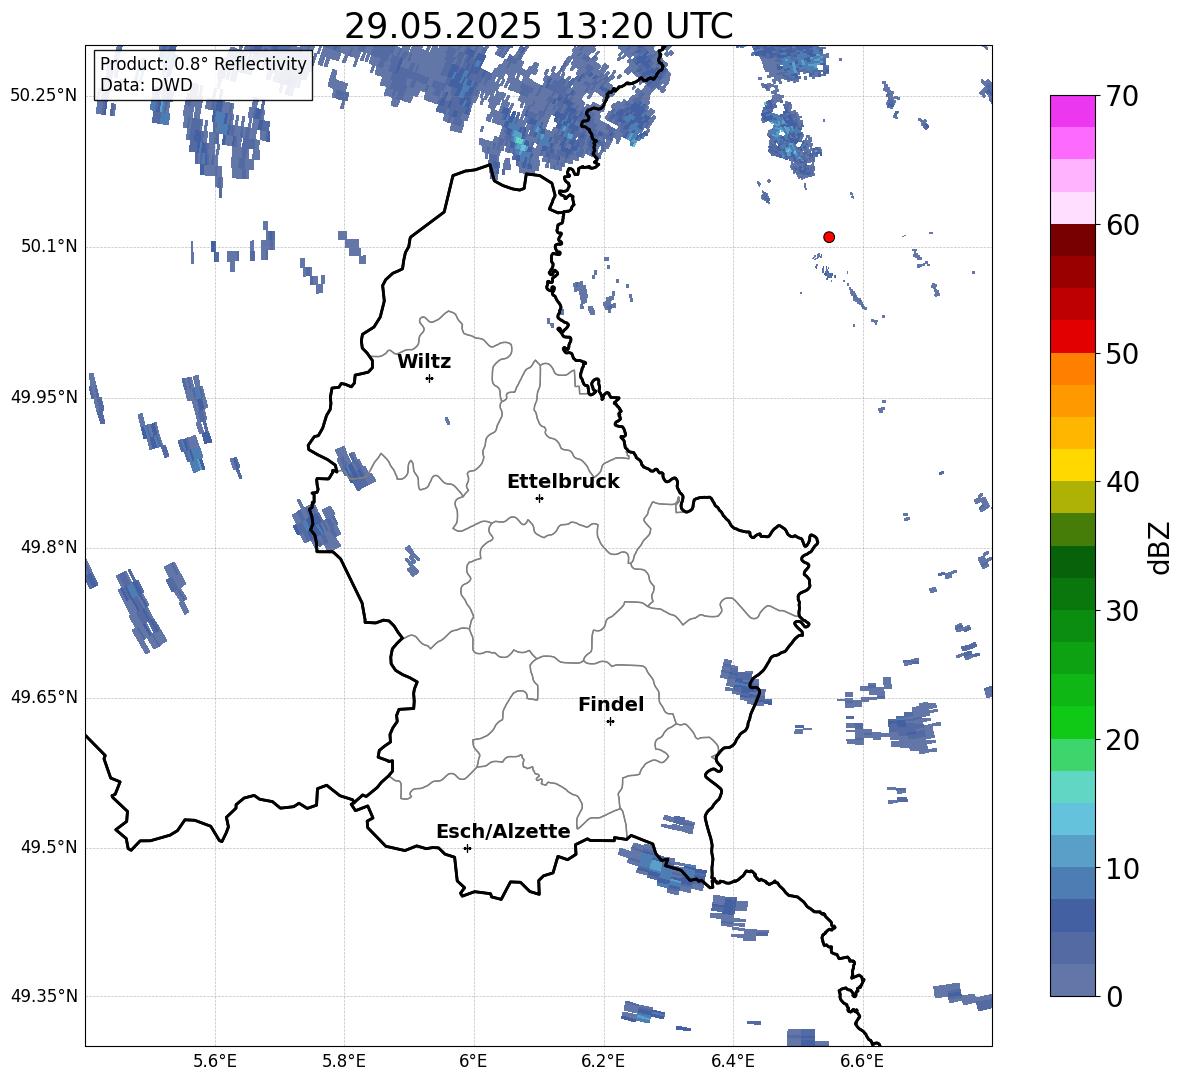
Task: Click the 6.6°E longitude label
Action: pyautogui.click(x=862, y=1061)
